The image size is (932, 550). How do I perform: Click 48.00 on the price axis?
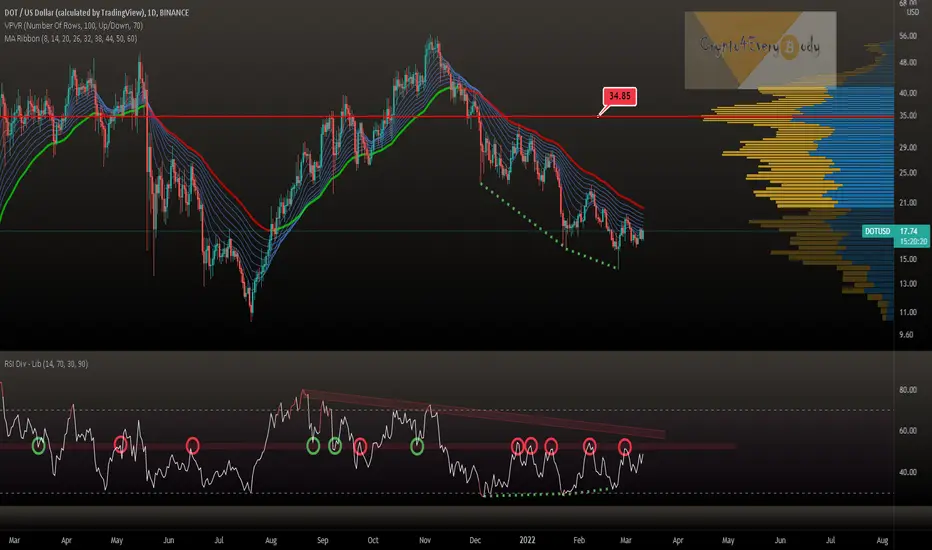pos(908,62)
